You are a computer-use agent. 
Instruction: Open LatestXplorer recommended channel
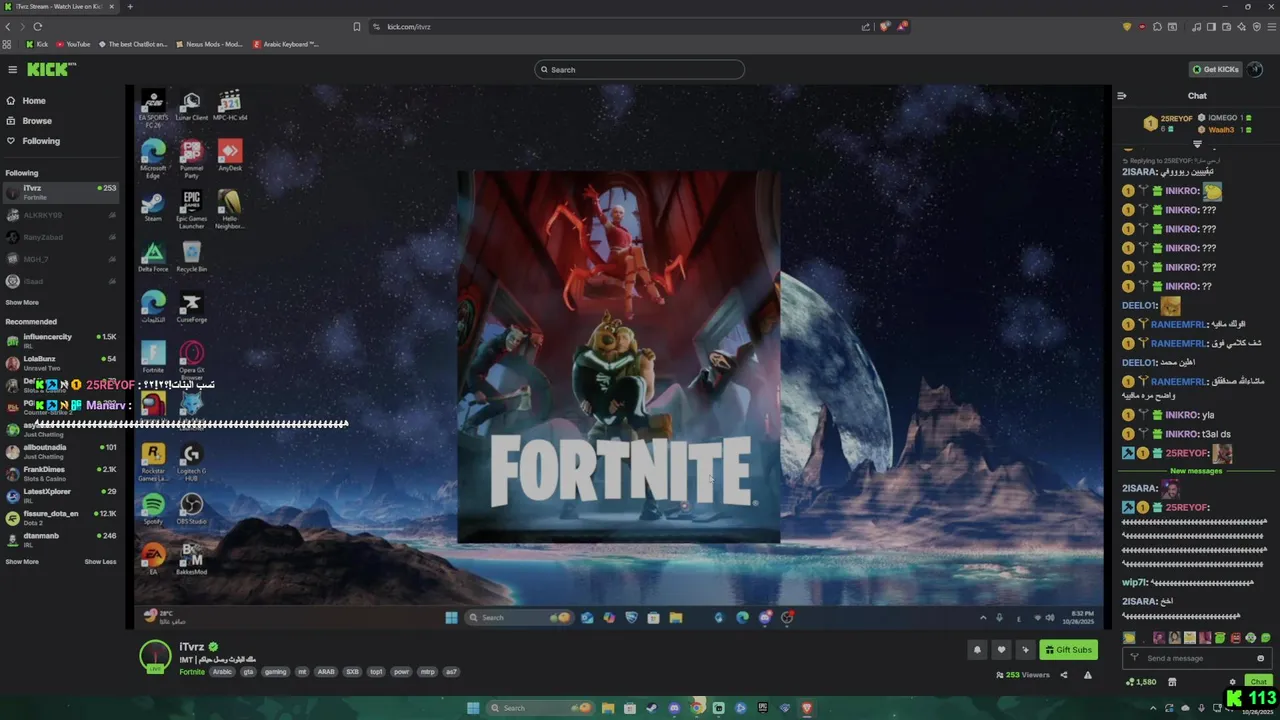click(60, 495)
